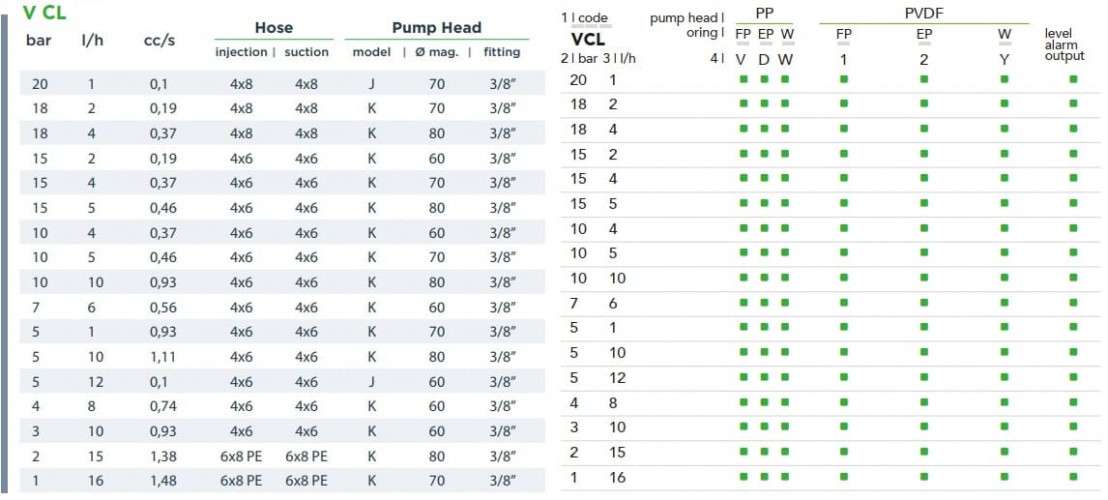Click the PVDF FP green square in the 18 bar 2 l/h row
Viewport: 1108px width, 500px height.
tap(843, 104)
